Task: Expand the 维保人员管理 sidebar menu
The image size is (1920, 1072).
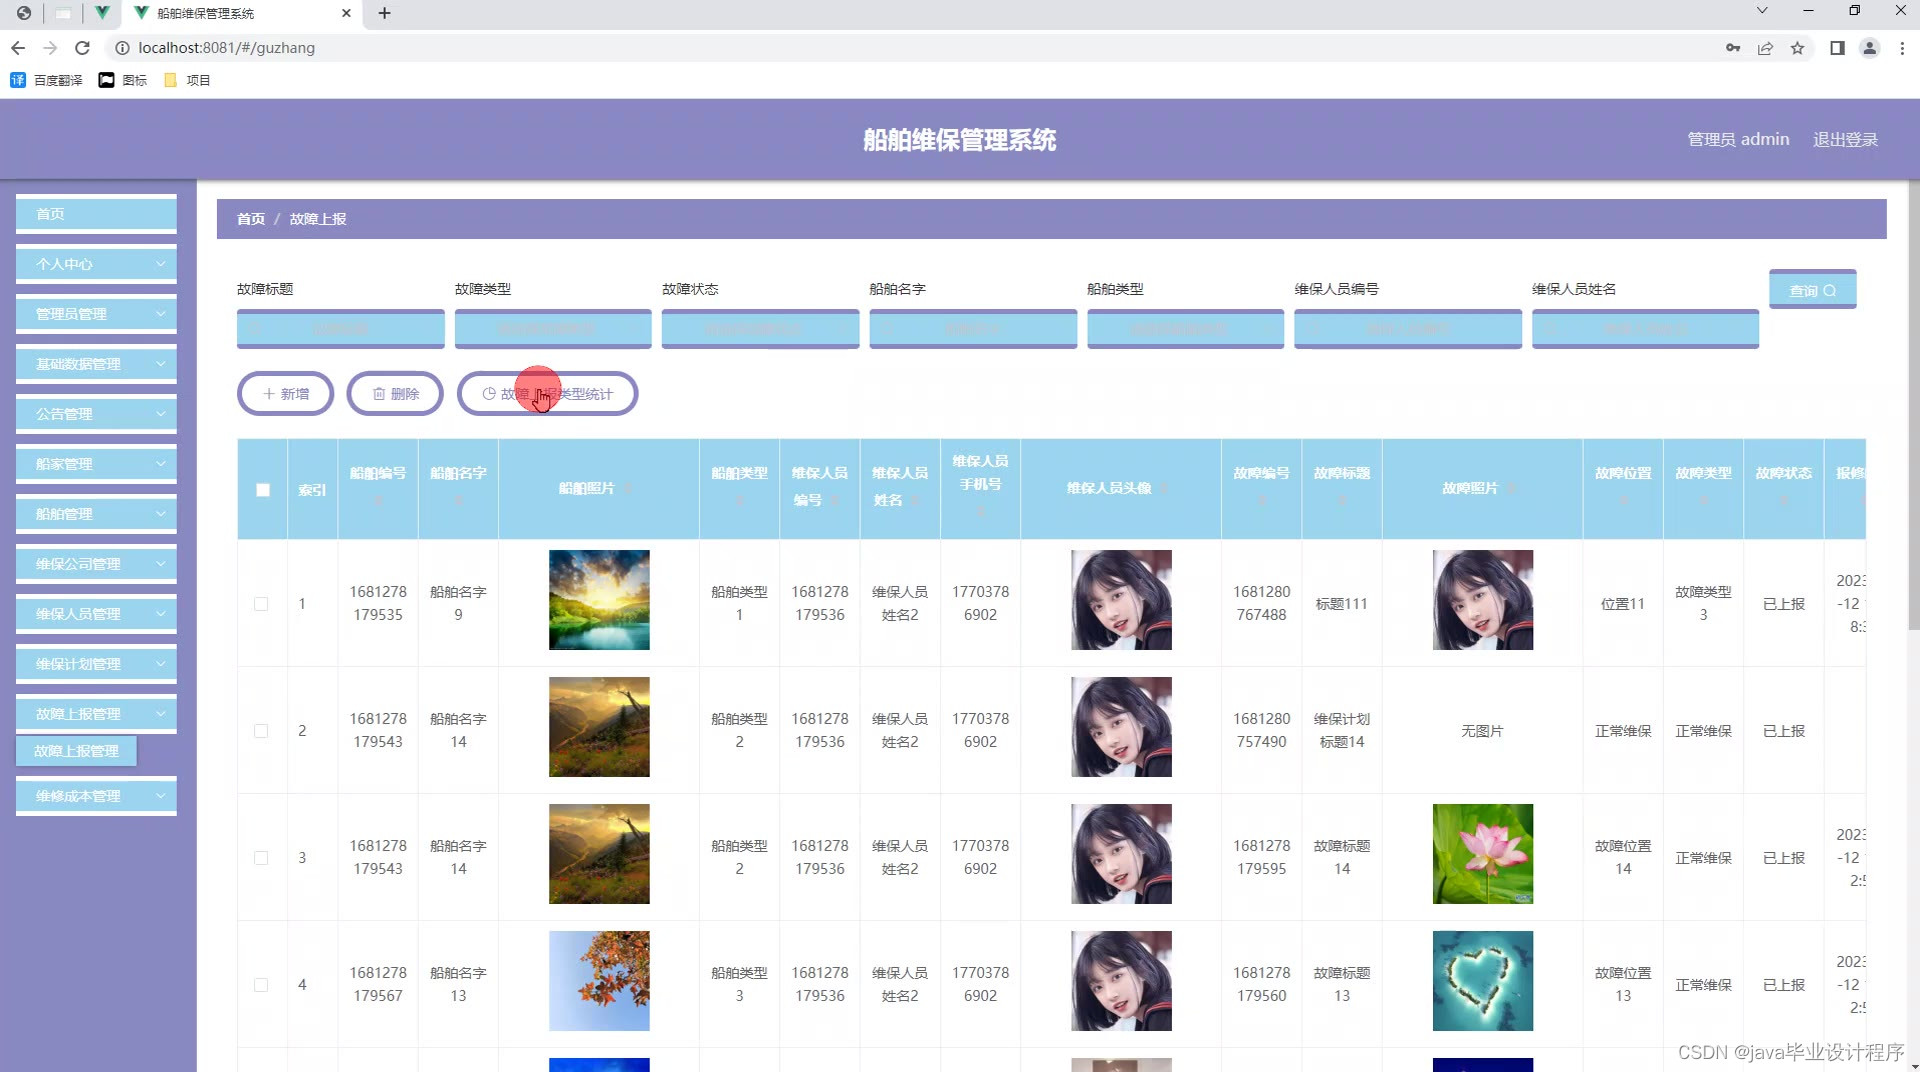Action: tap(96, 614)
